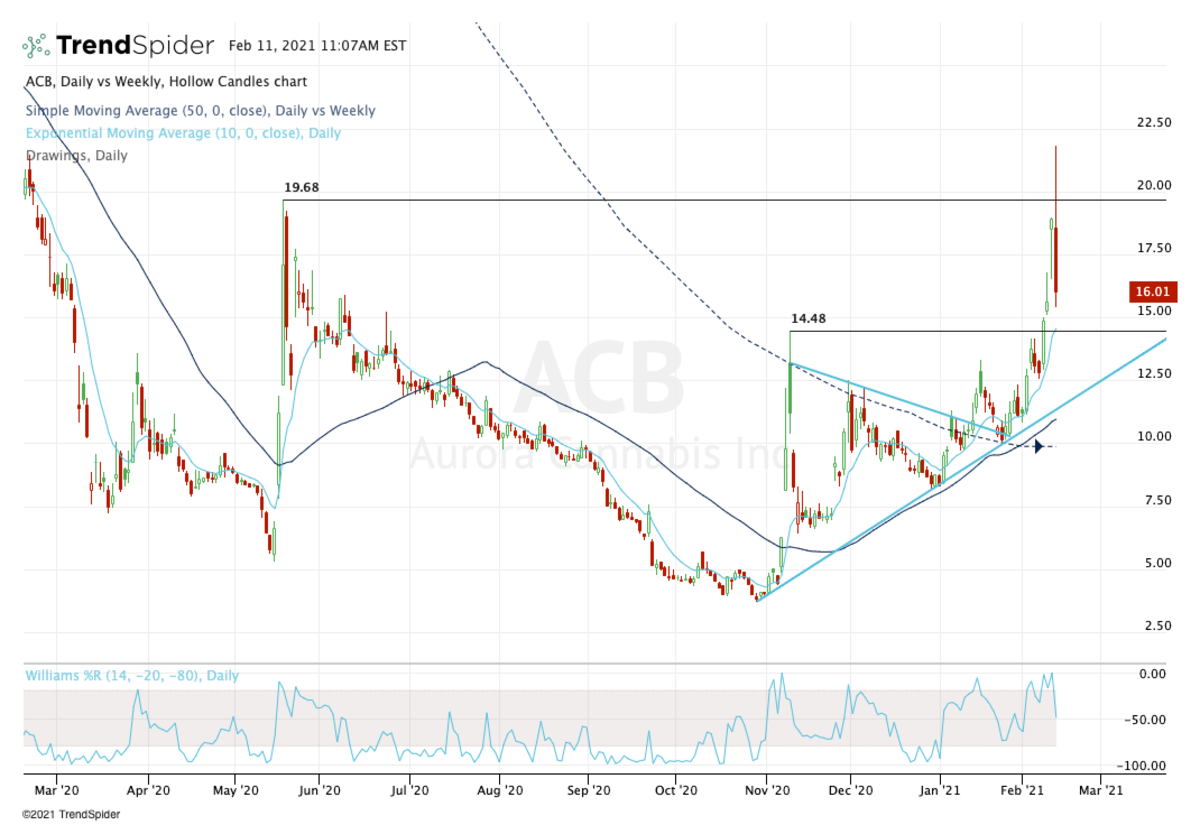
Task: Click the Jun '20 date axis label
Action: pos(318,789)
